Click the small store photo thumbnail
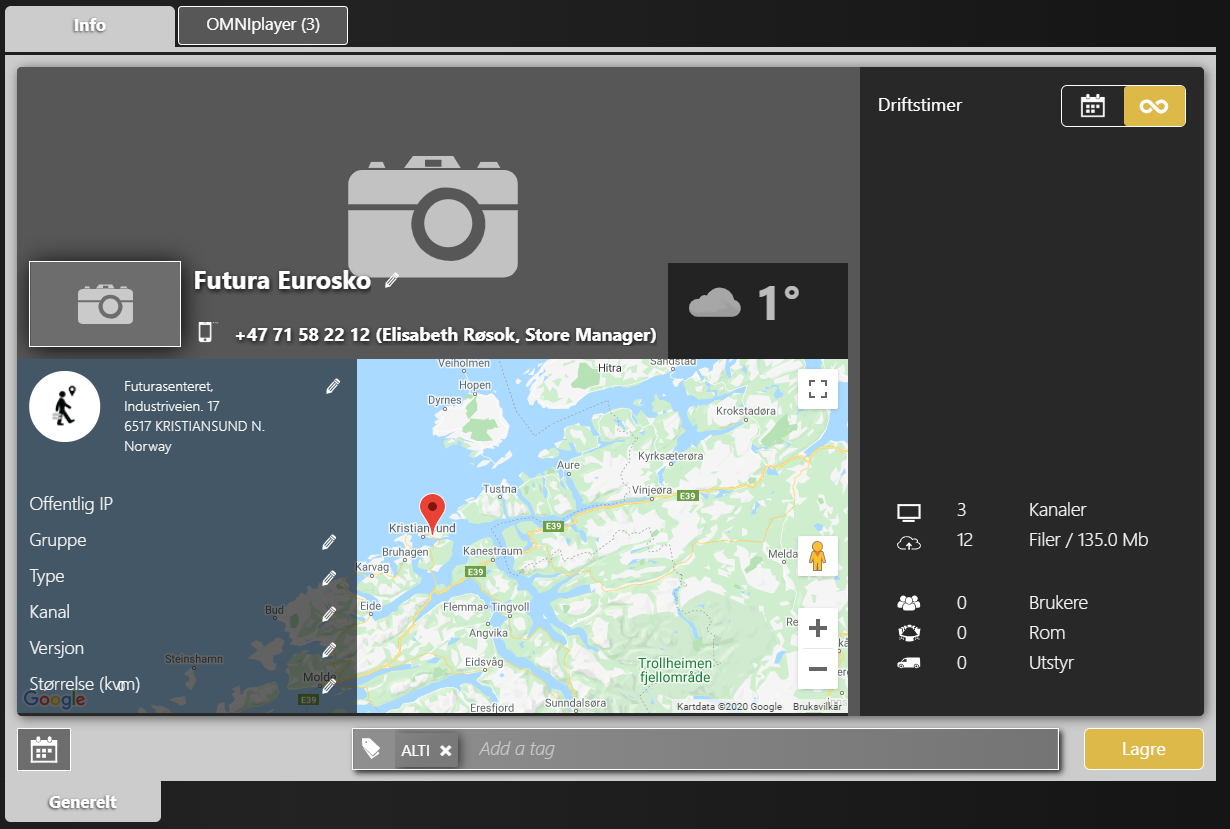This screenshot has height=829, width=1230. (x=105, y=304)
